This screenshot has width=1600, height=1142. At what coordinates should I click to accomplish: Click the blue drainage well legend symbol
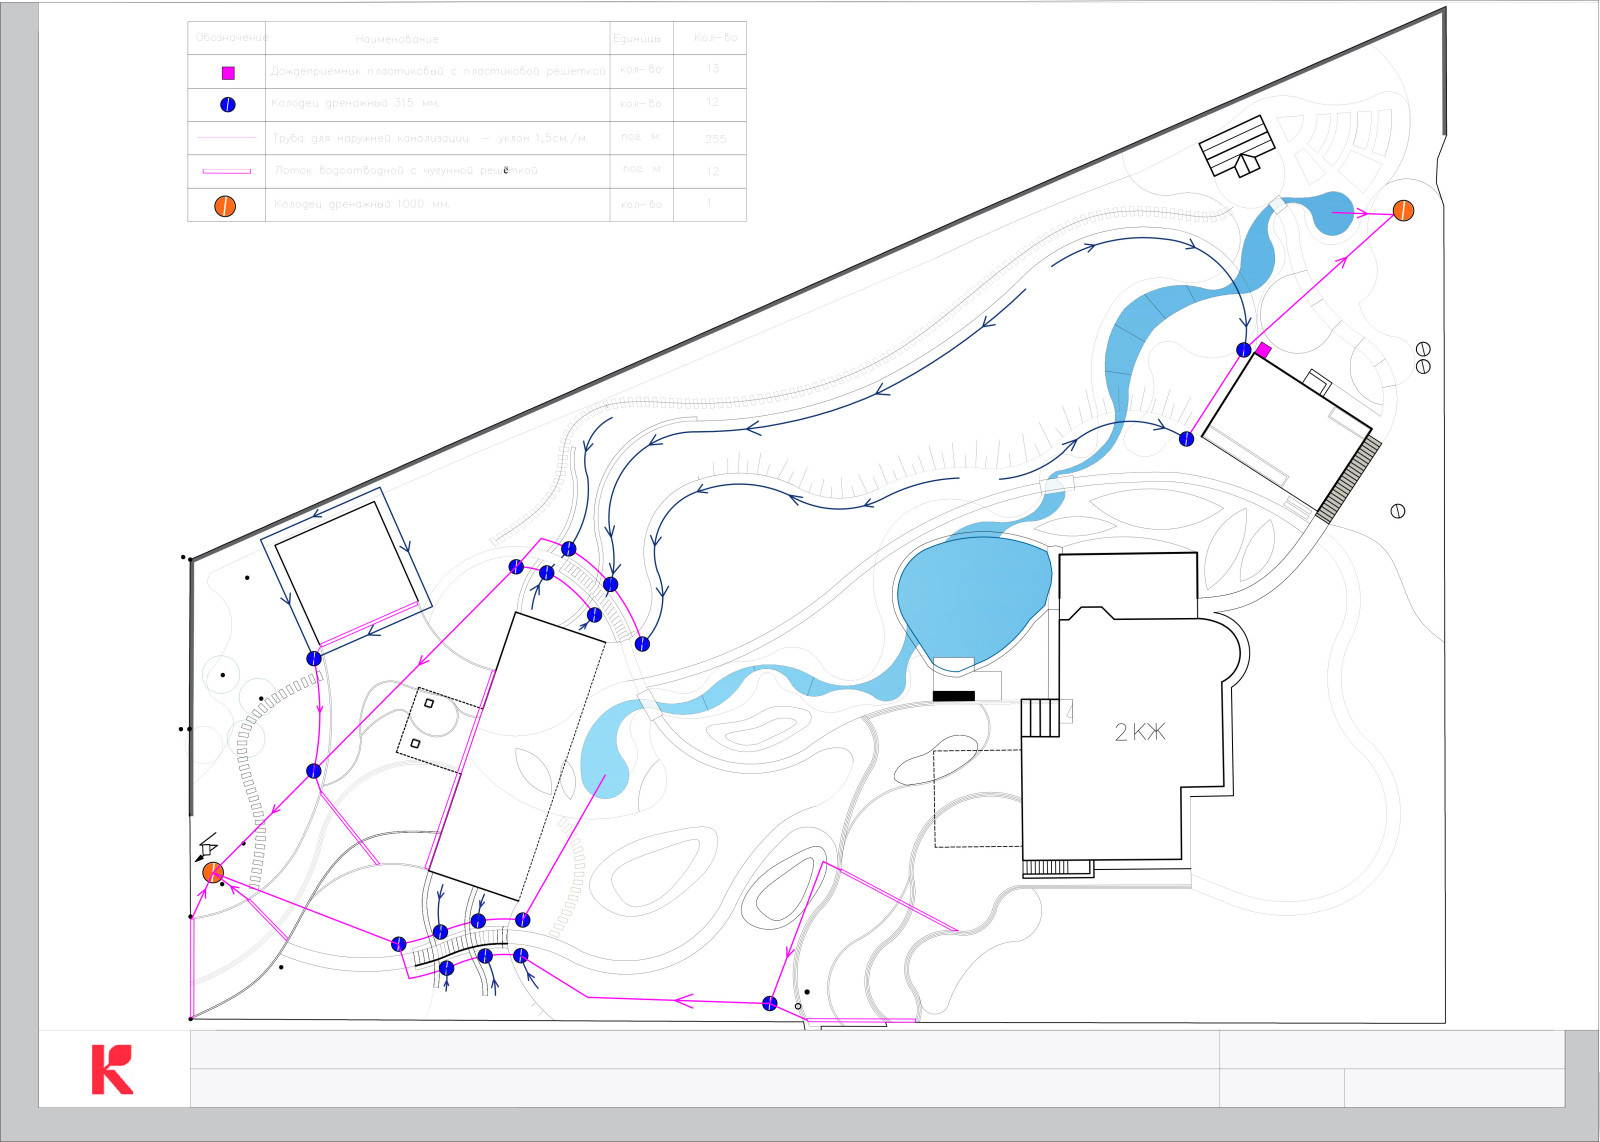(228, 104)
